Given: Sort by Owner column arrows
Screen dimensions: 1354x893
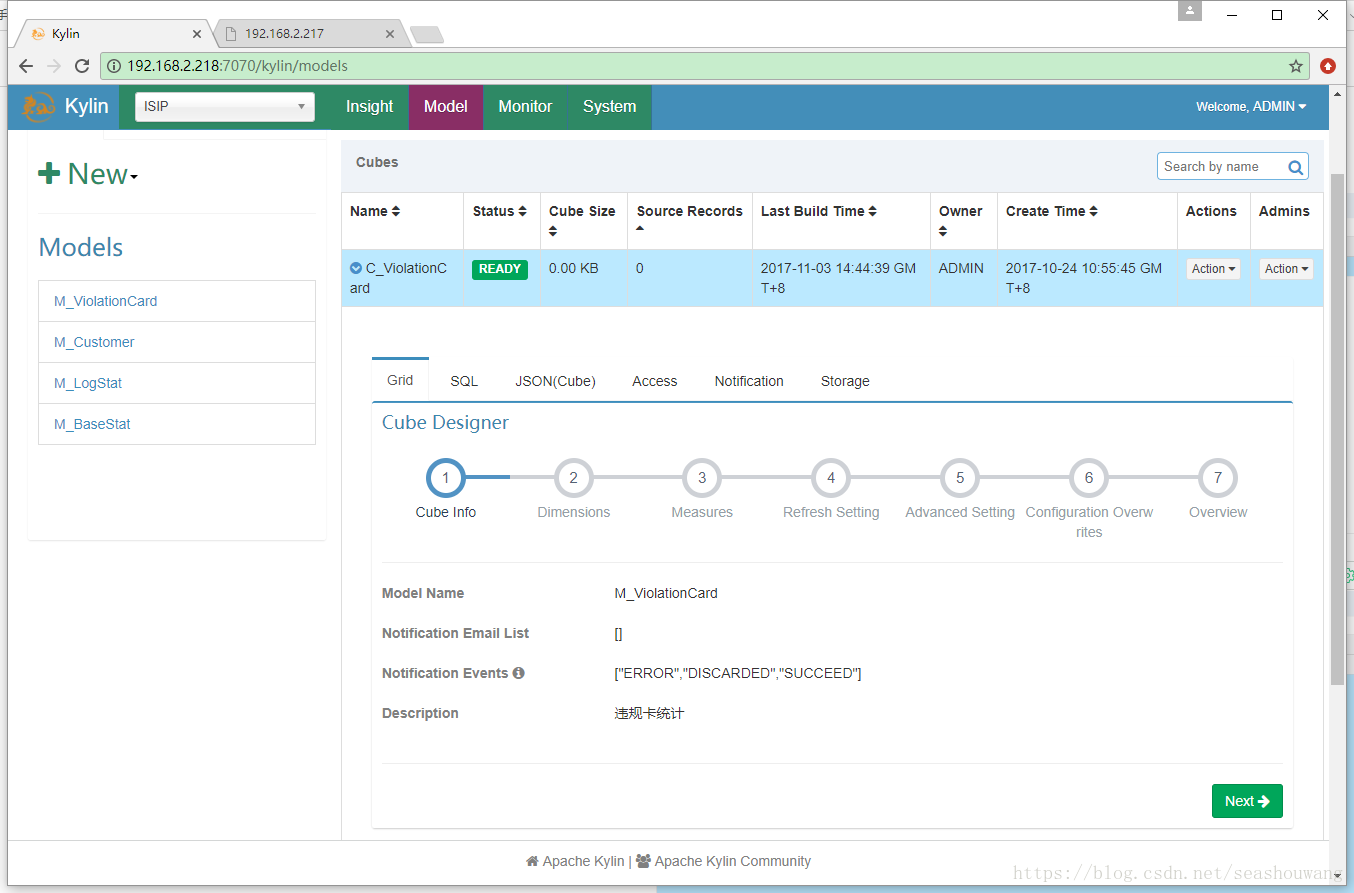Looking at the screenshot, I should coord(943,232).
